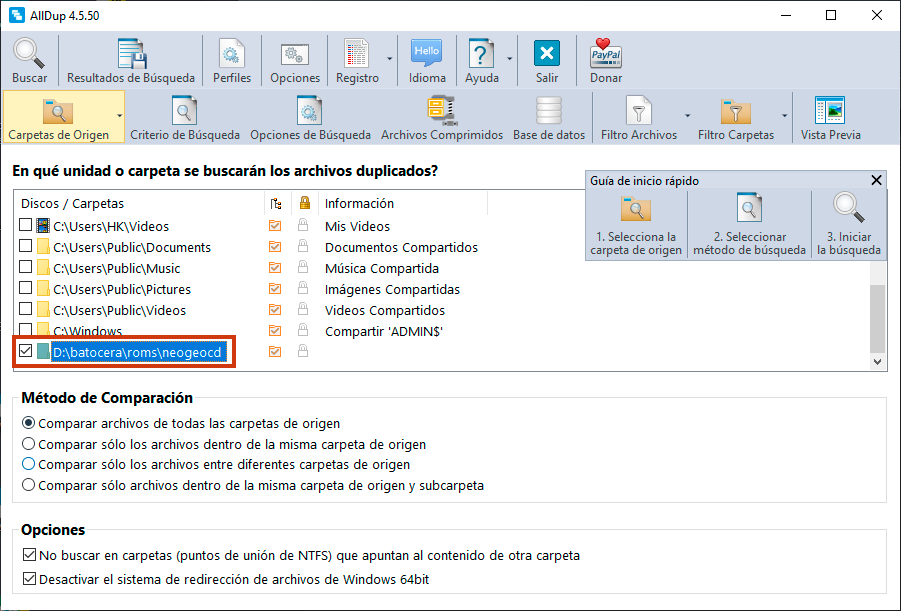Image resolution: width=901 pixels, height=611 pixels.
Task: Select D:\batocera\roms\neogeocd path entry
Action: tap(137, 352)
